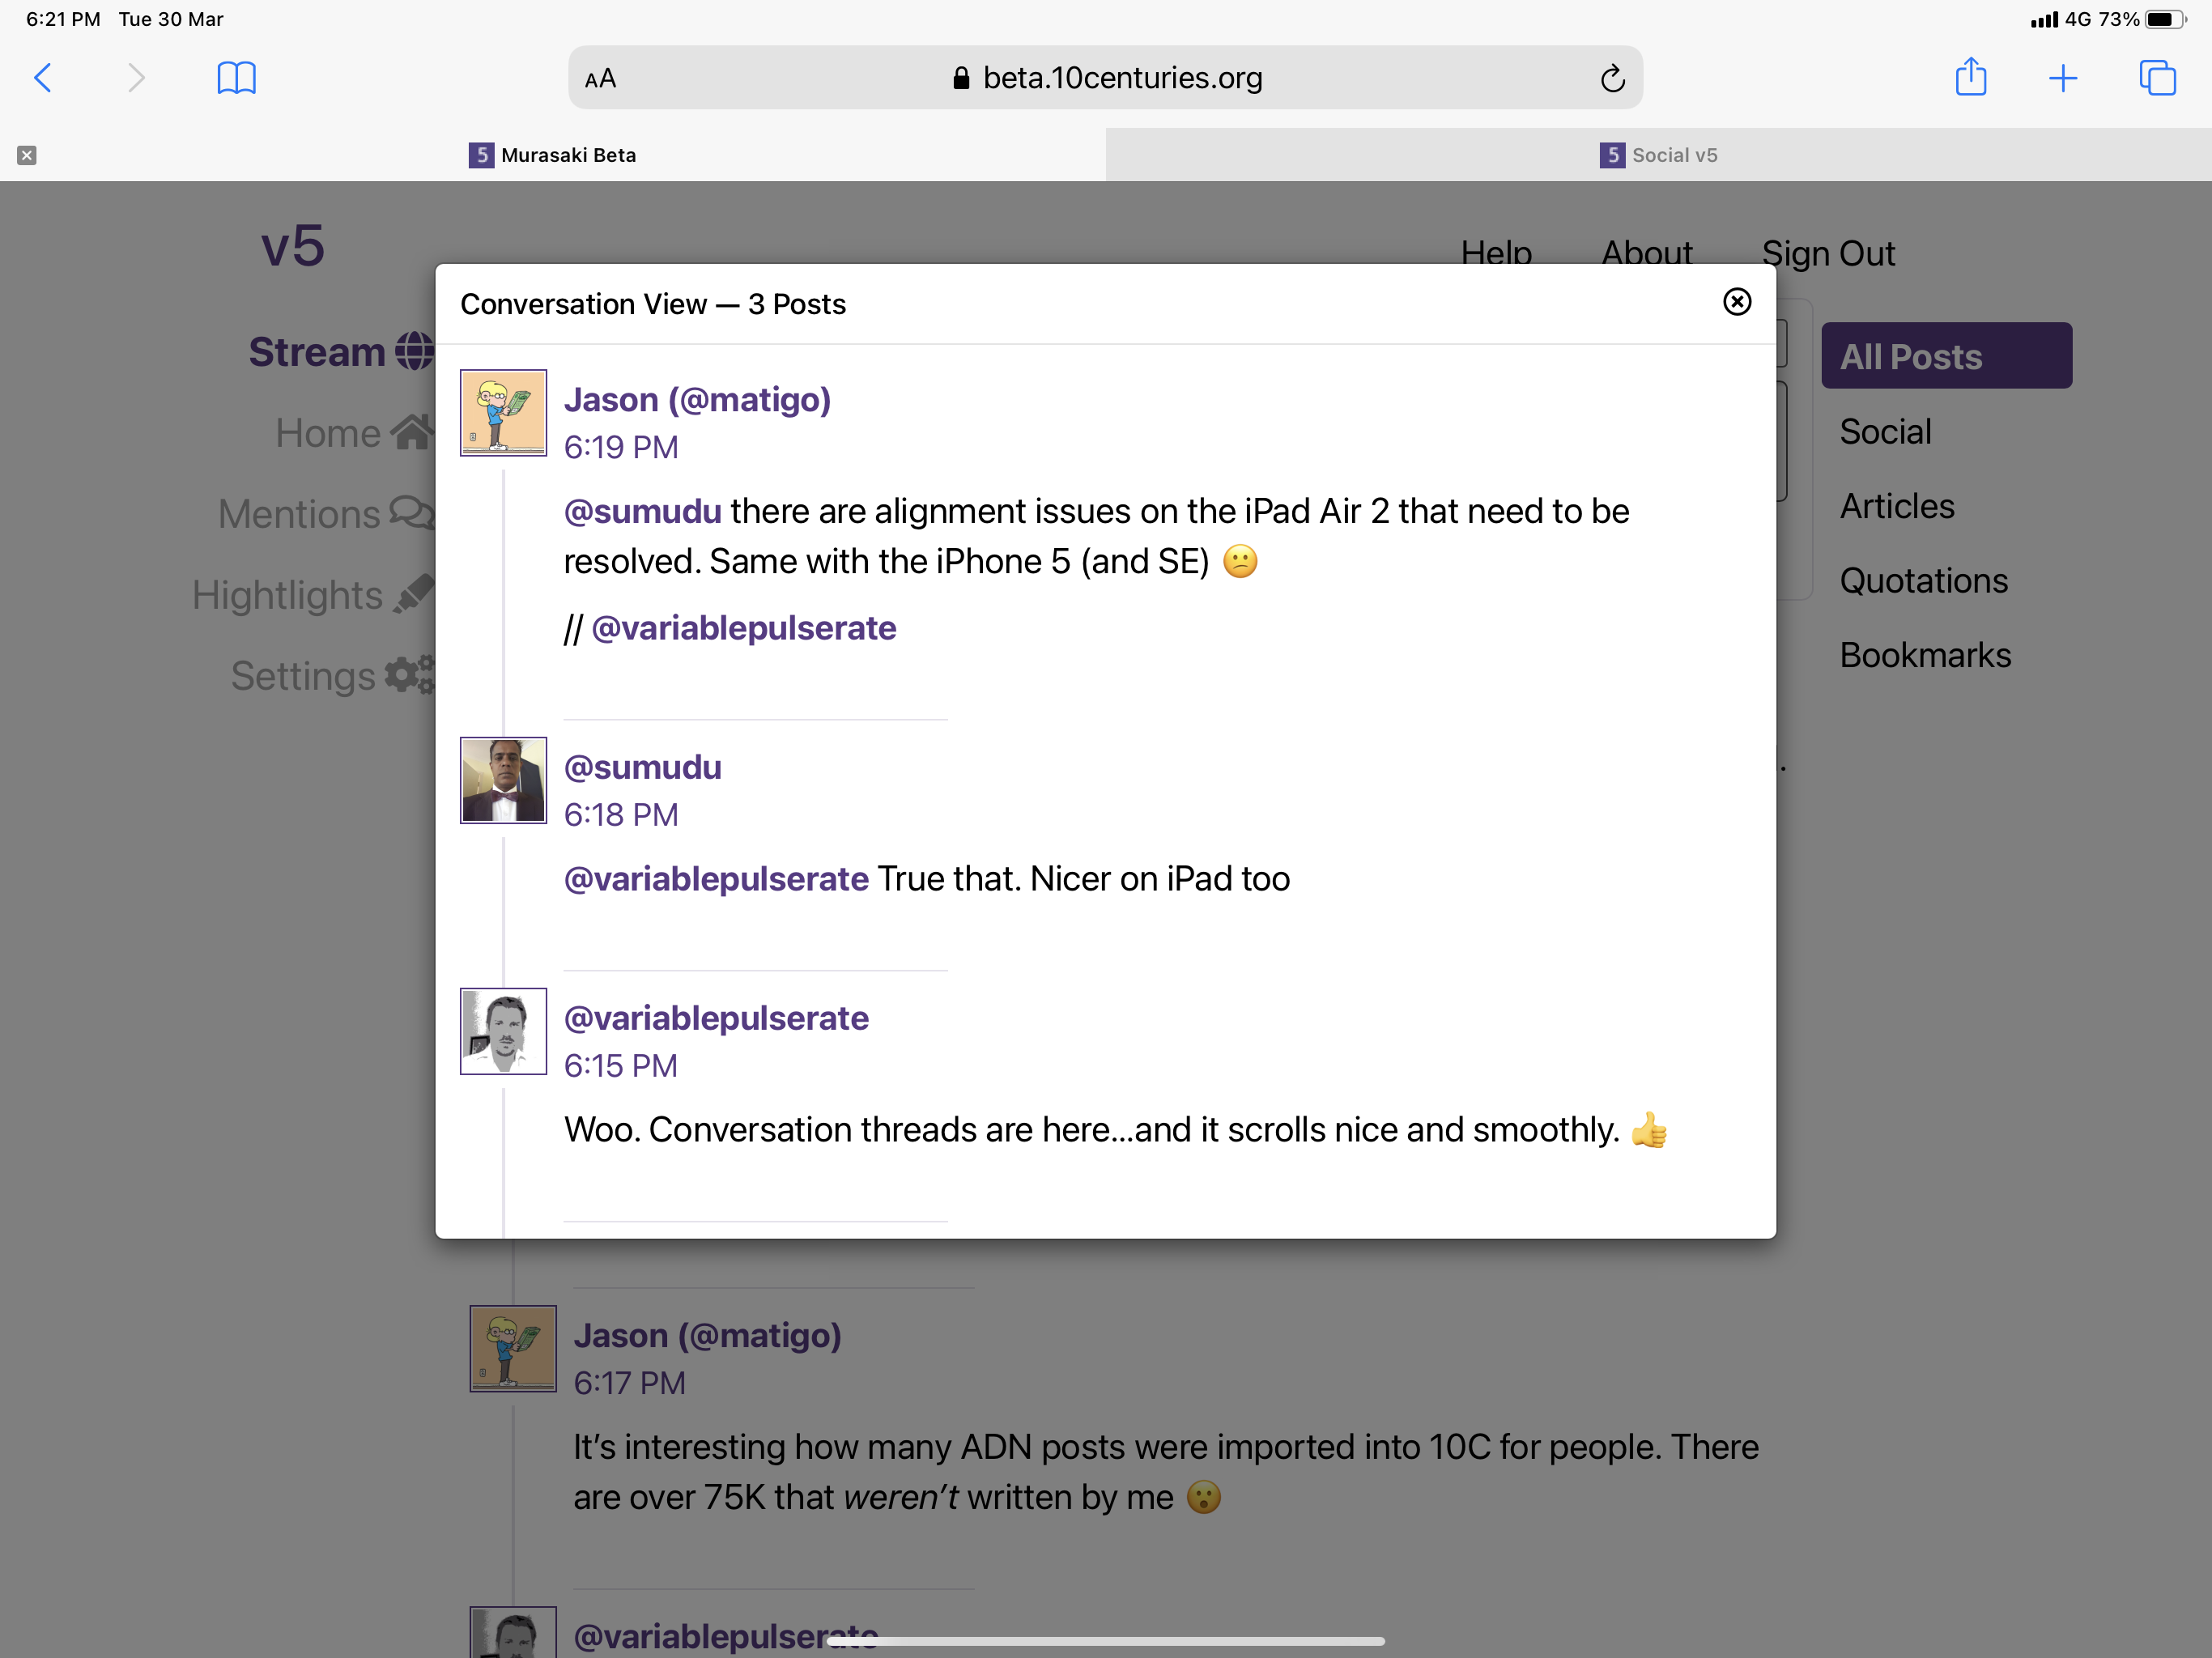Select the Murasaki Beta tab
Image resolution: width=2212 pixels, height=1658 pixels.
pos(553,155)
